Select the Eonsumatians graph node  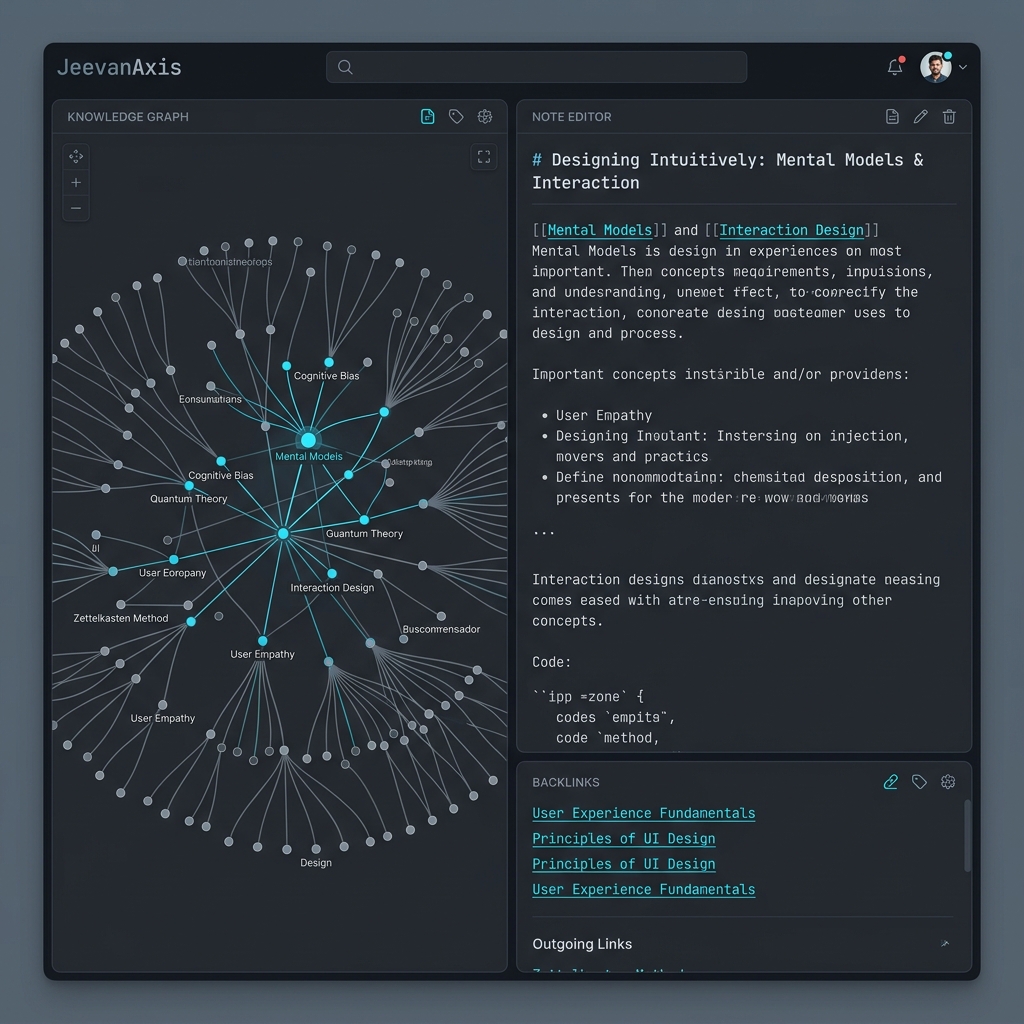pyautogui.click(x=210, y=386)
